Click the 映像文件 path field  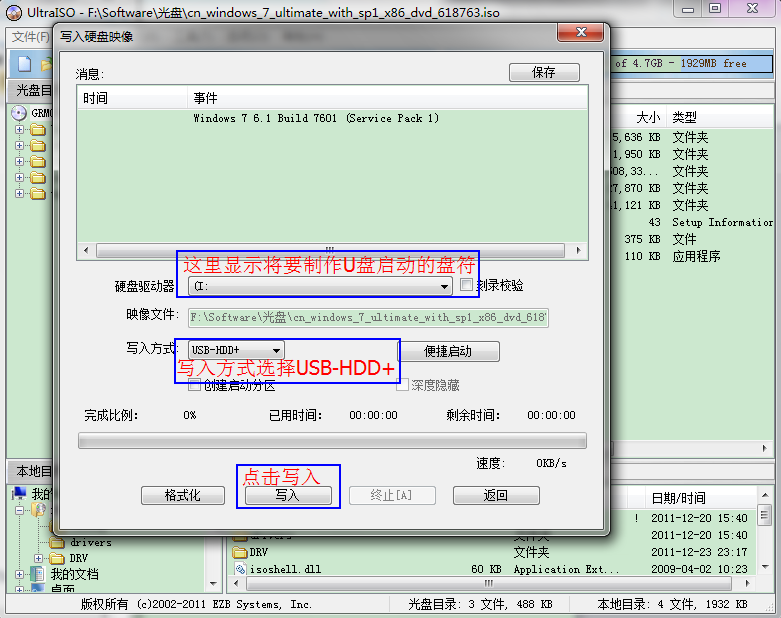click(368, 317)
